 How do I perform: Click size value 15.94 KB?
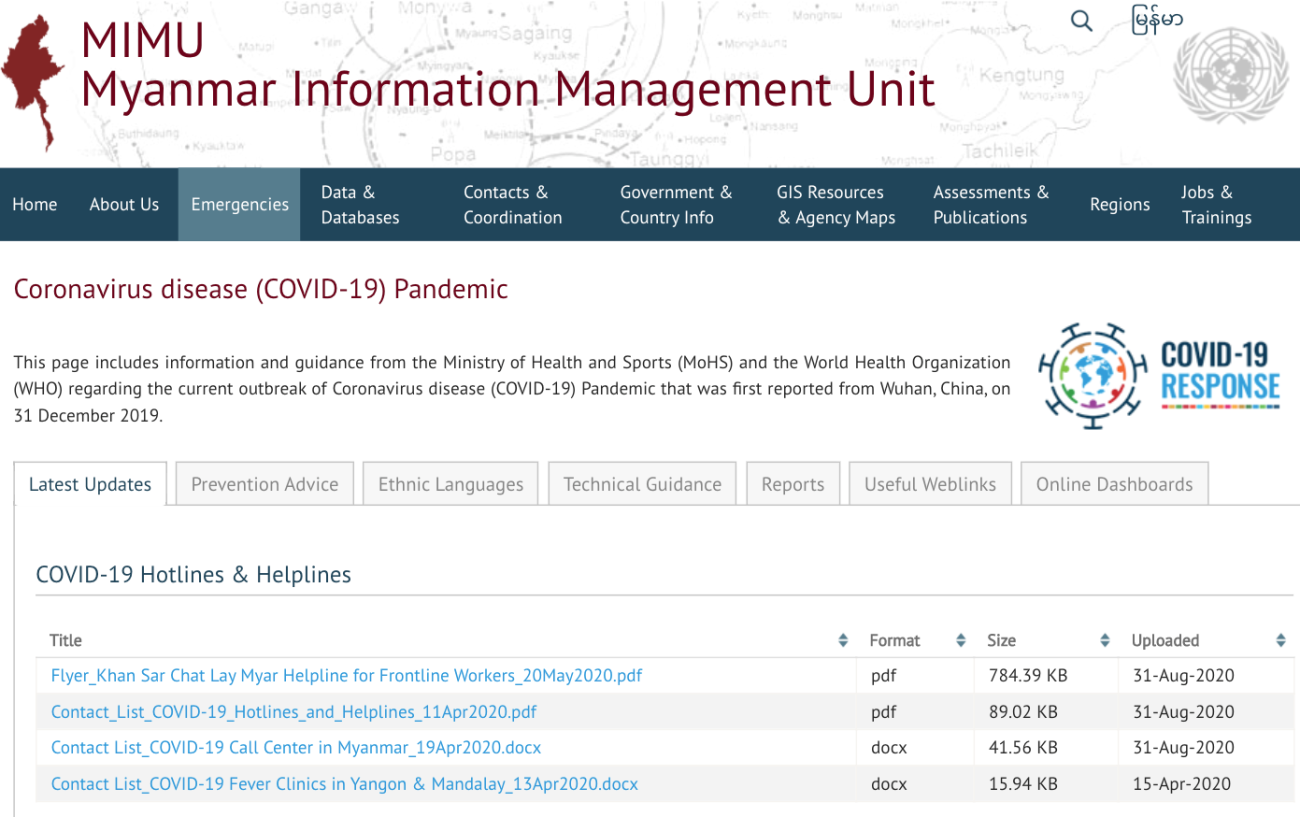click(1023, 784)
